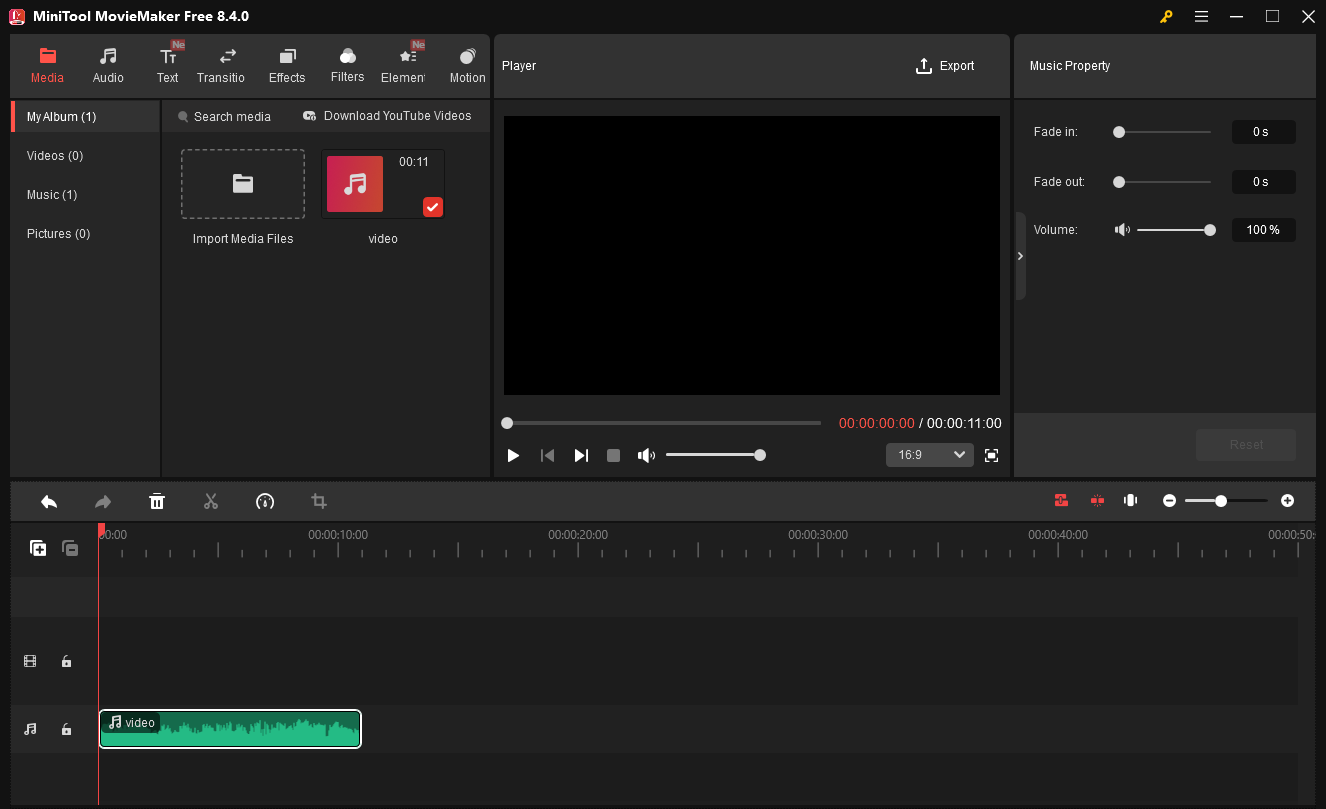Click the delete trash icon above the timeline
The height and width of the screenshot is (809, 1326).
(x=157, y=501)
